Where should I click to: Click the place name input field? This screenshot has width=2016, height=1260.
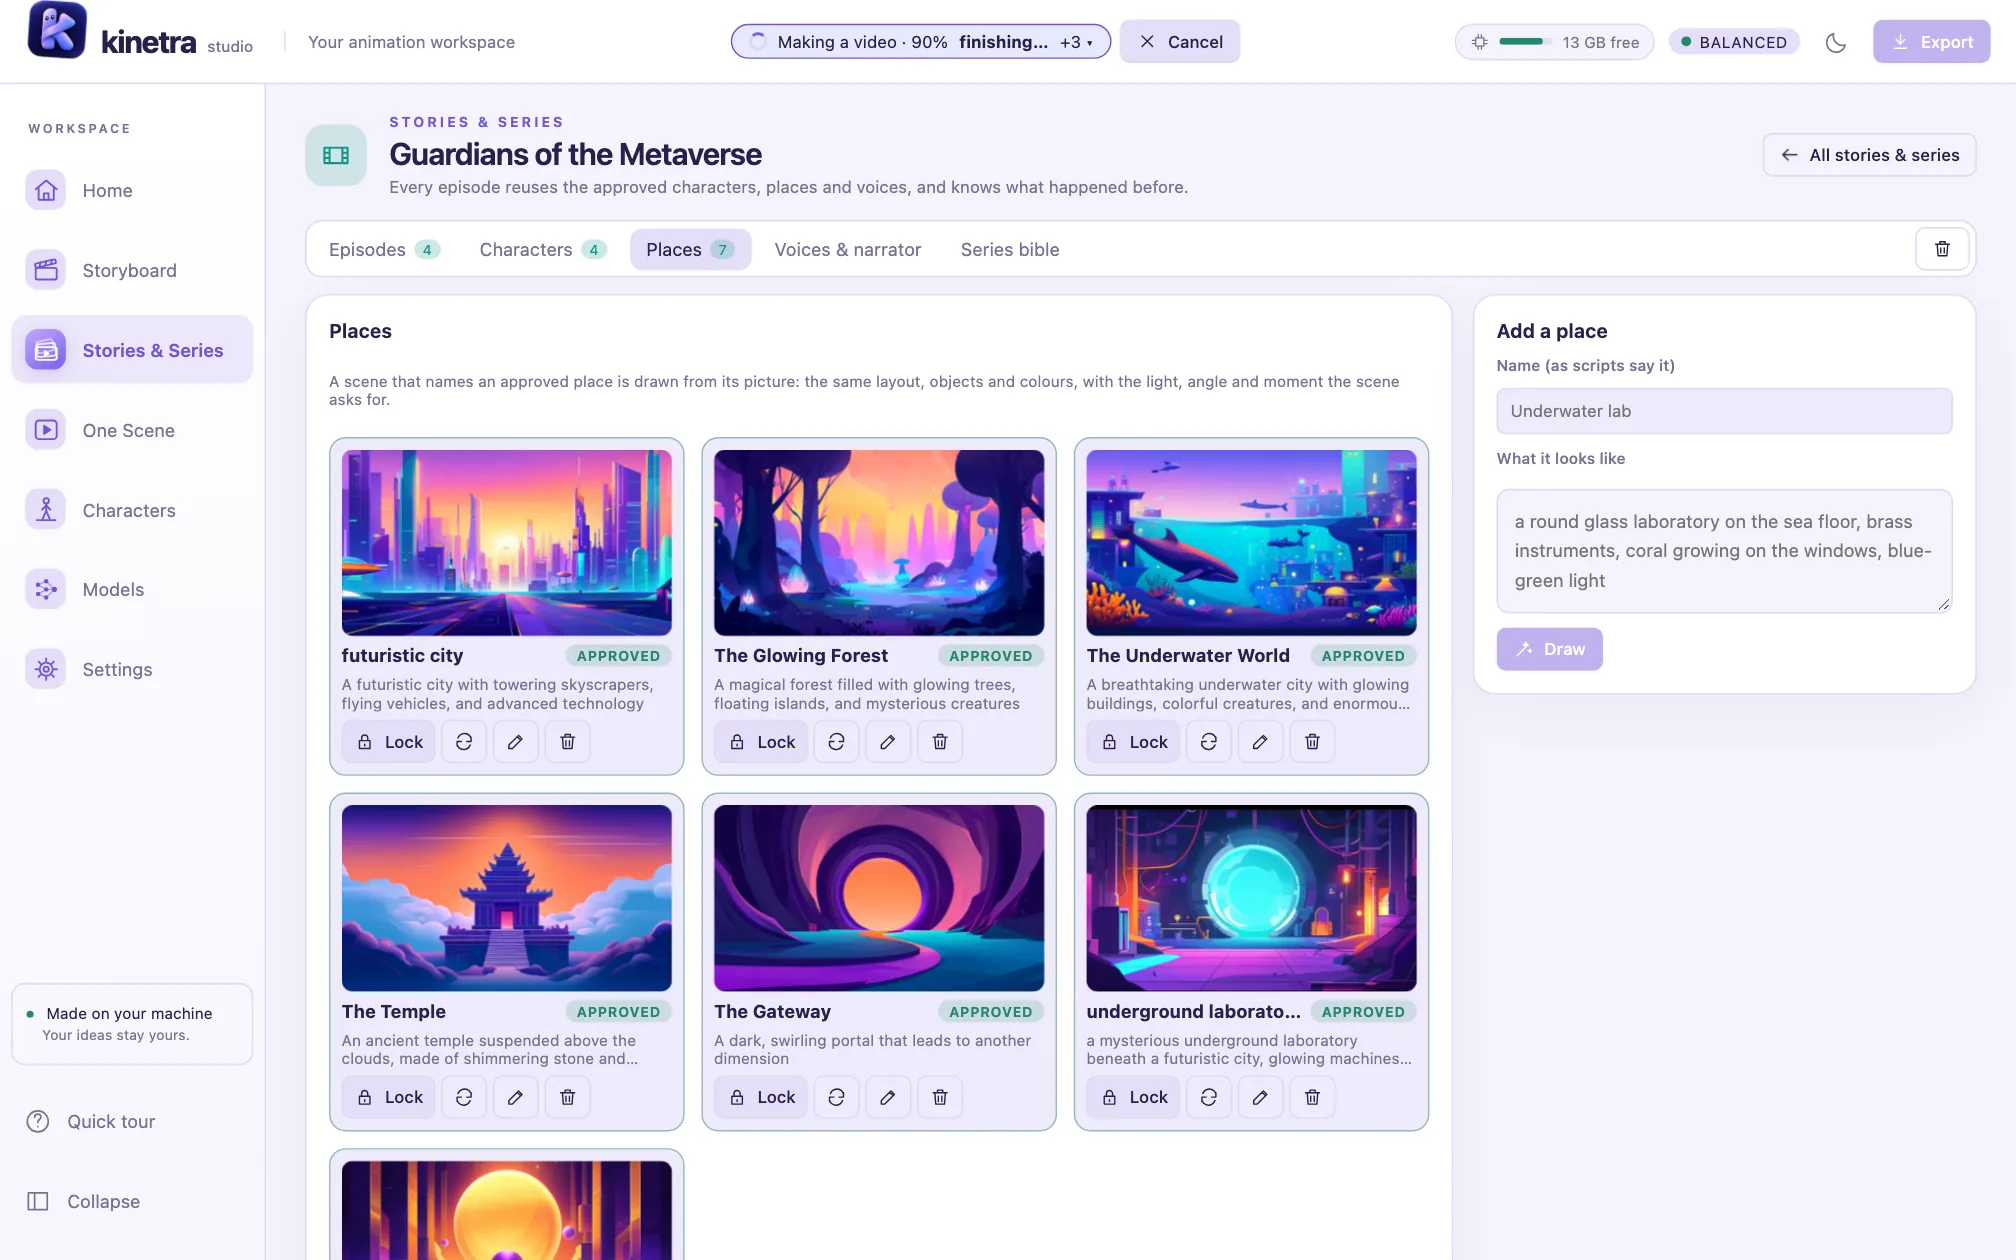coord(1724,411)
